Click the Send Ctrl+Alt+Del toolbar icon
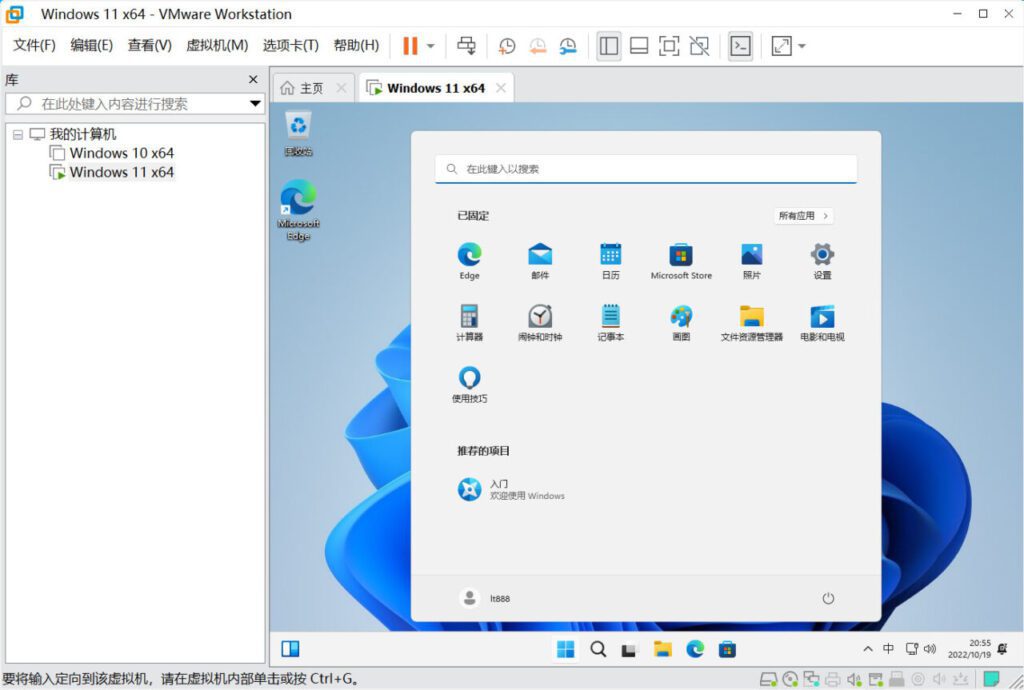The width and height of the screenshot is (1024, 690). [x=466, y=46]
